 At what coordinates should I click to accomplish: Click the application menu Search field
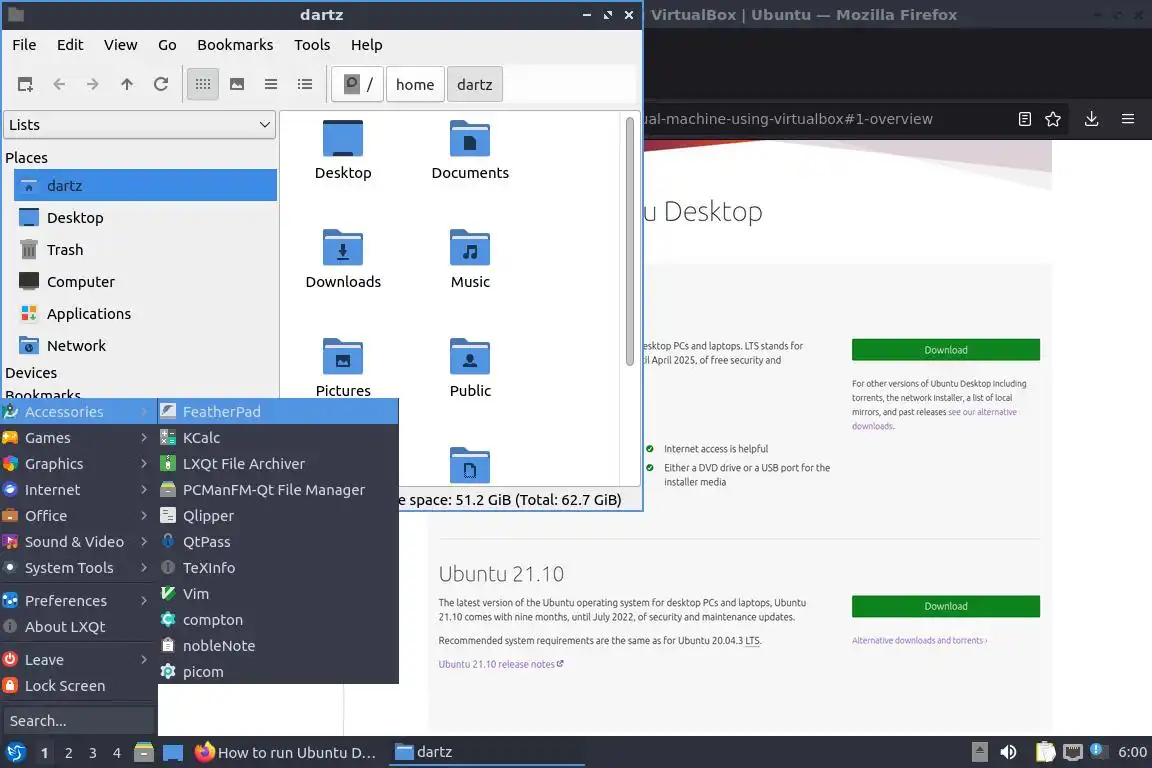click(x=79, y=721)
